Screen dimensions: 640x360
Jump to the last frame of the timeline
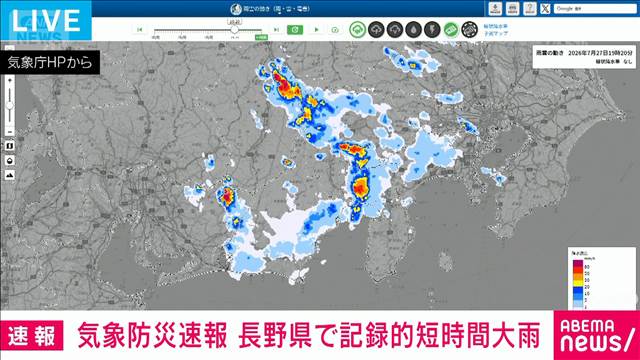click(276, 30)
